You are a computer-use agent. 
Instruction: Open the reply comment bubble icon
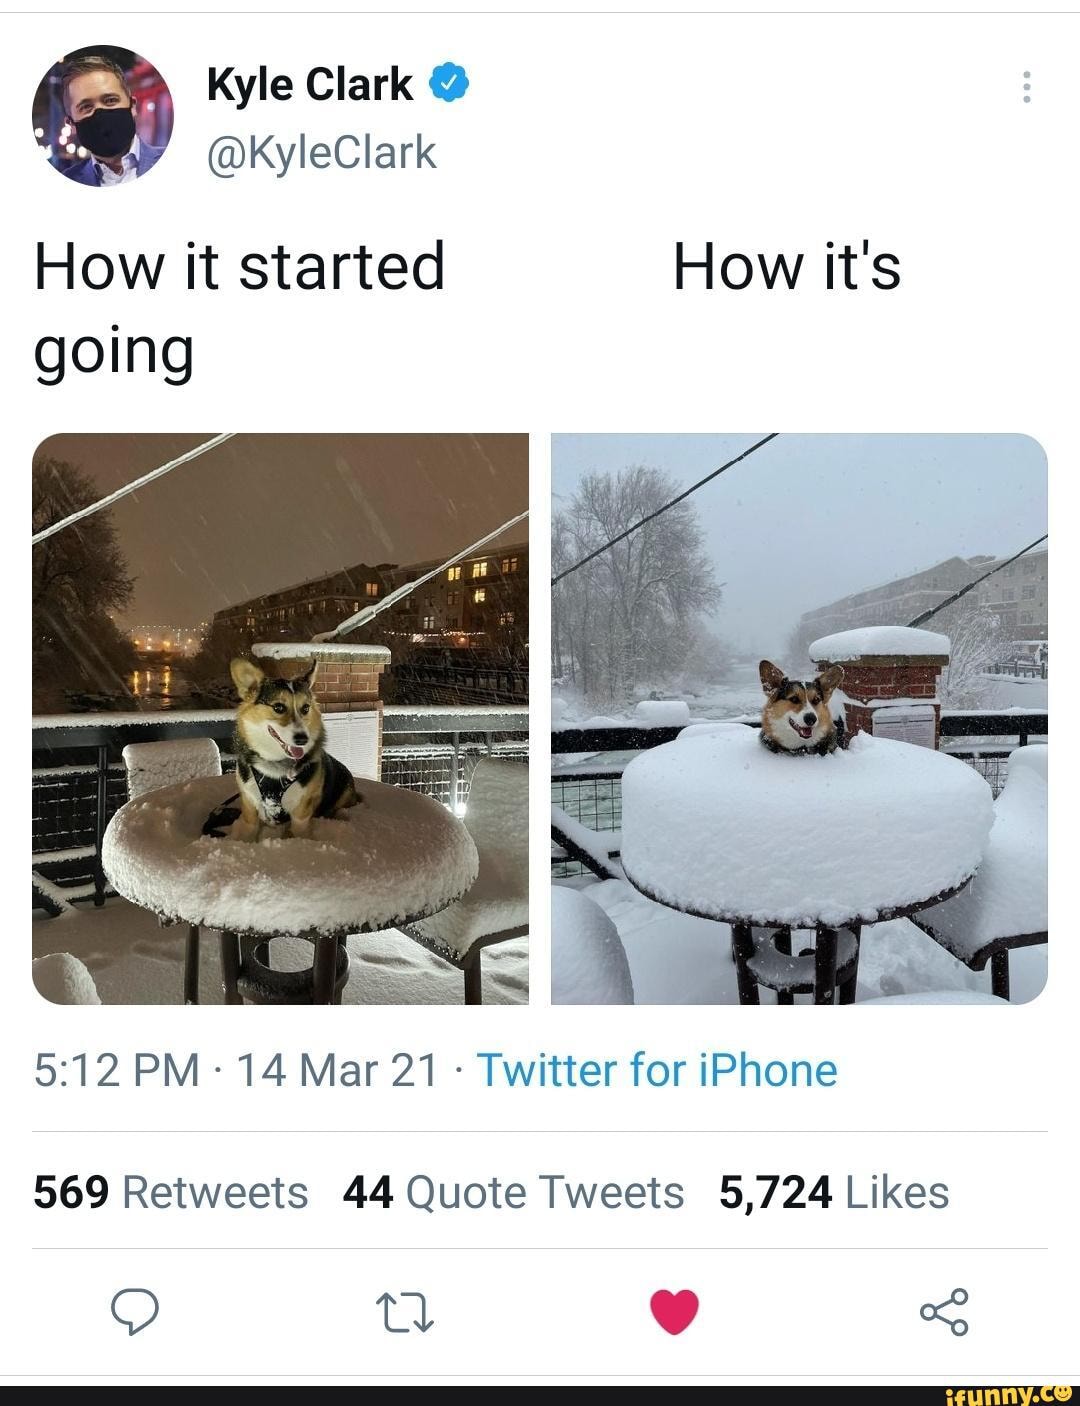coord(133,1312)
